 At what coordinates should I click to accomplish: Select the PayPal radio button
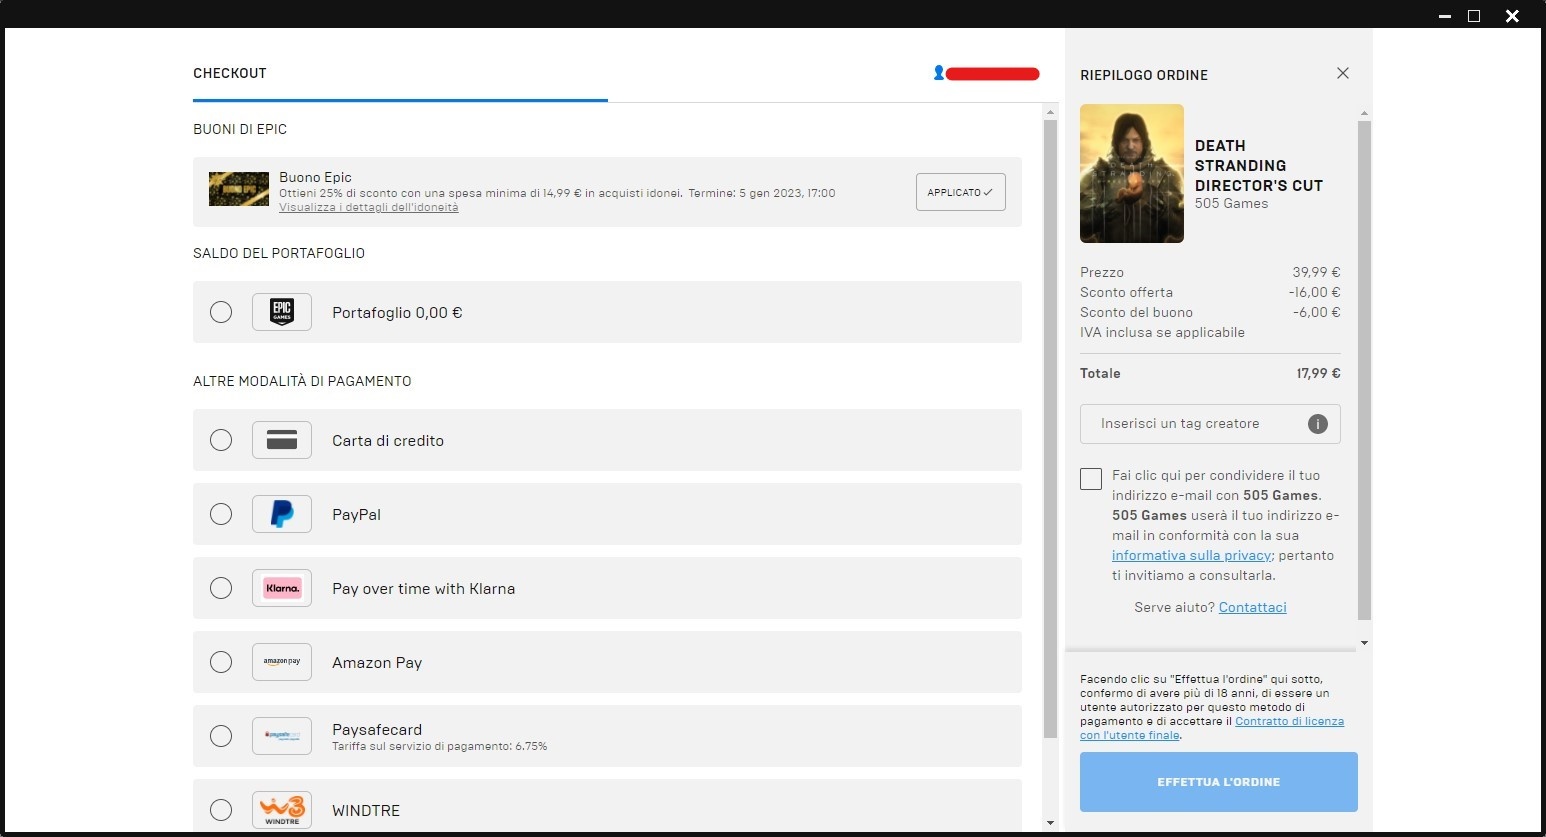point(221,514)
